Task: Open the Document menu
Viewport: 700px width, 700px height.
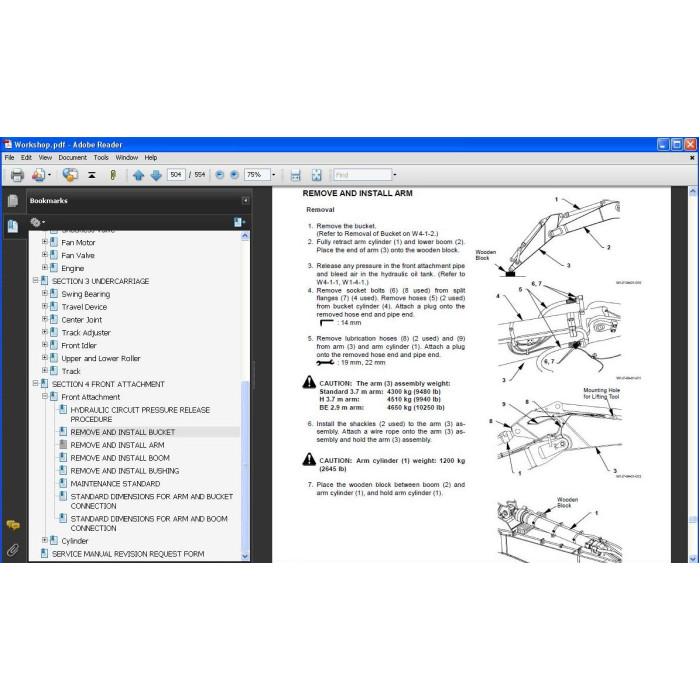Action: click(72, 158)
